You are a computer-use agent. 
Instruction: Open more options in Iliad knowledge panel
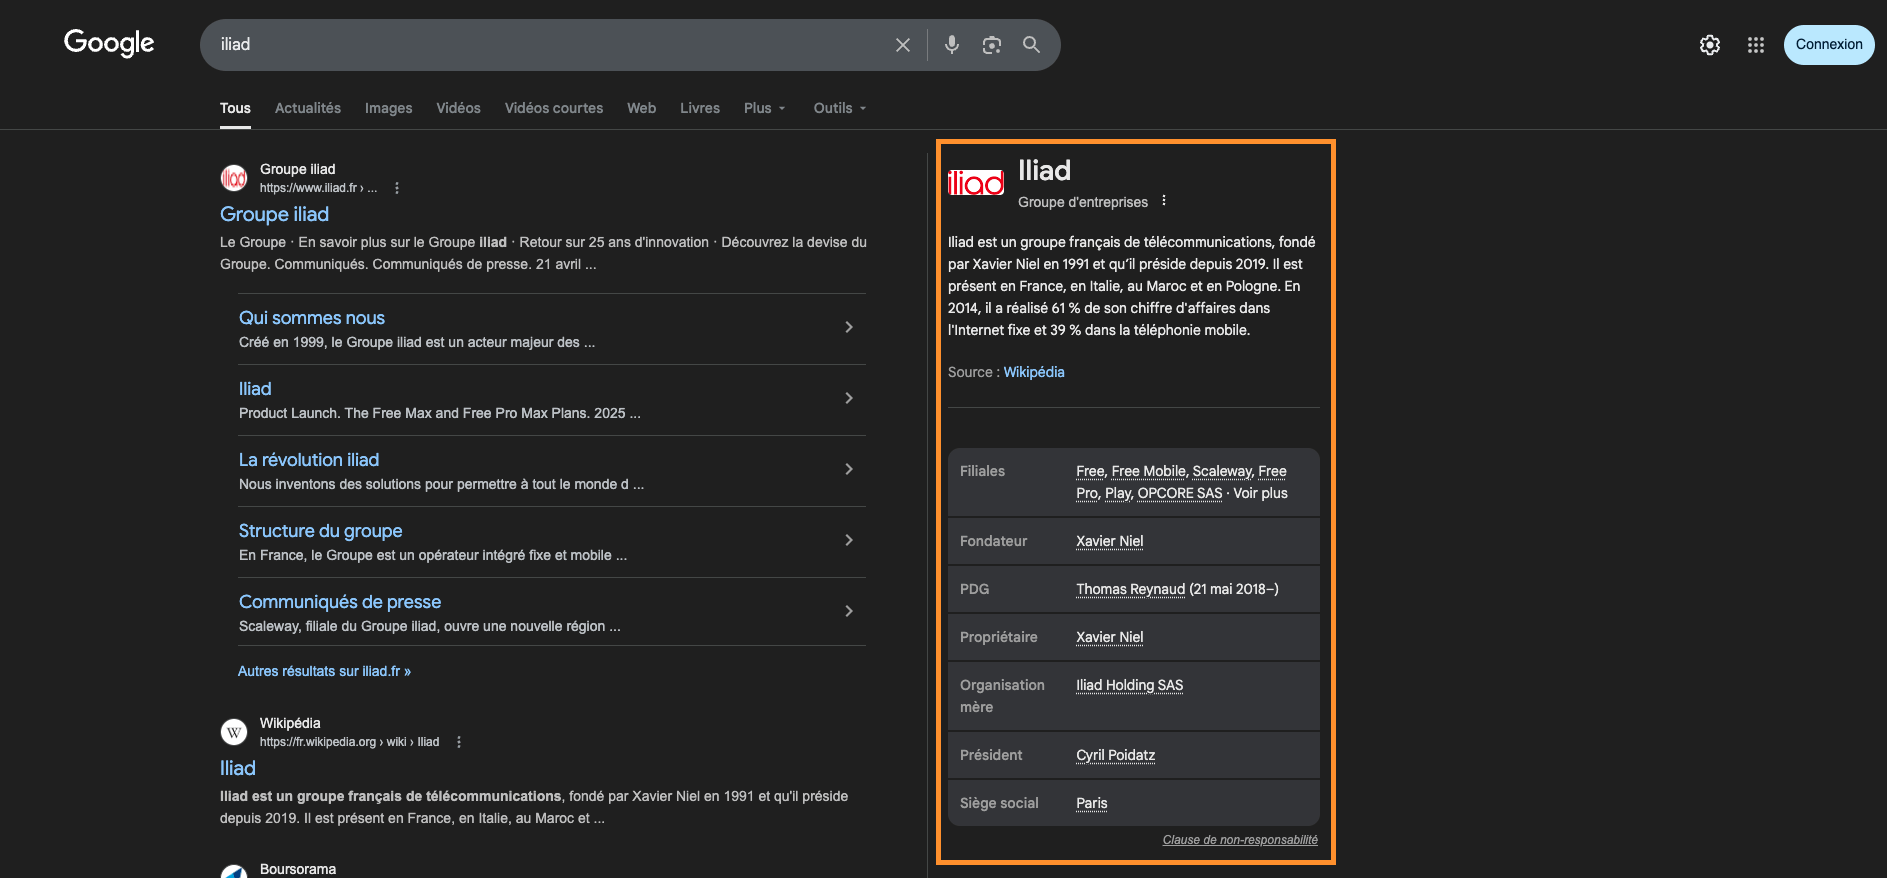tap(1164, 201)
